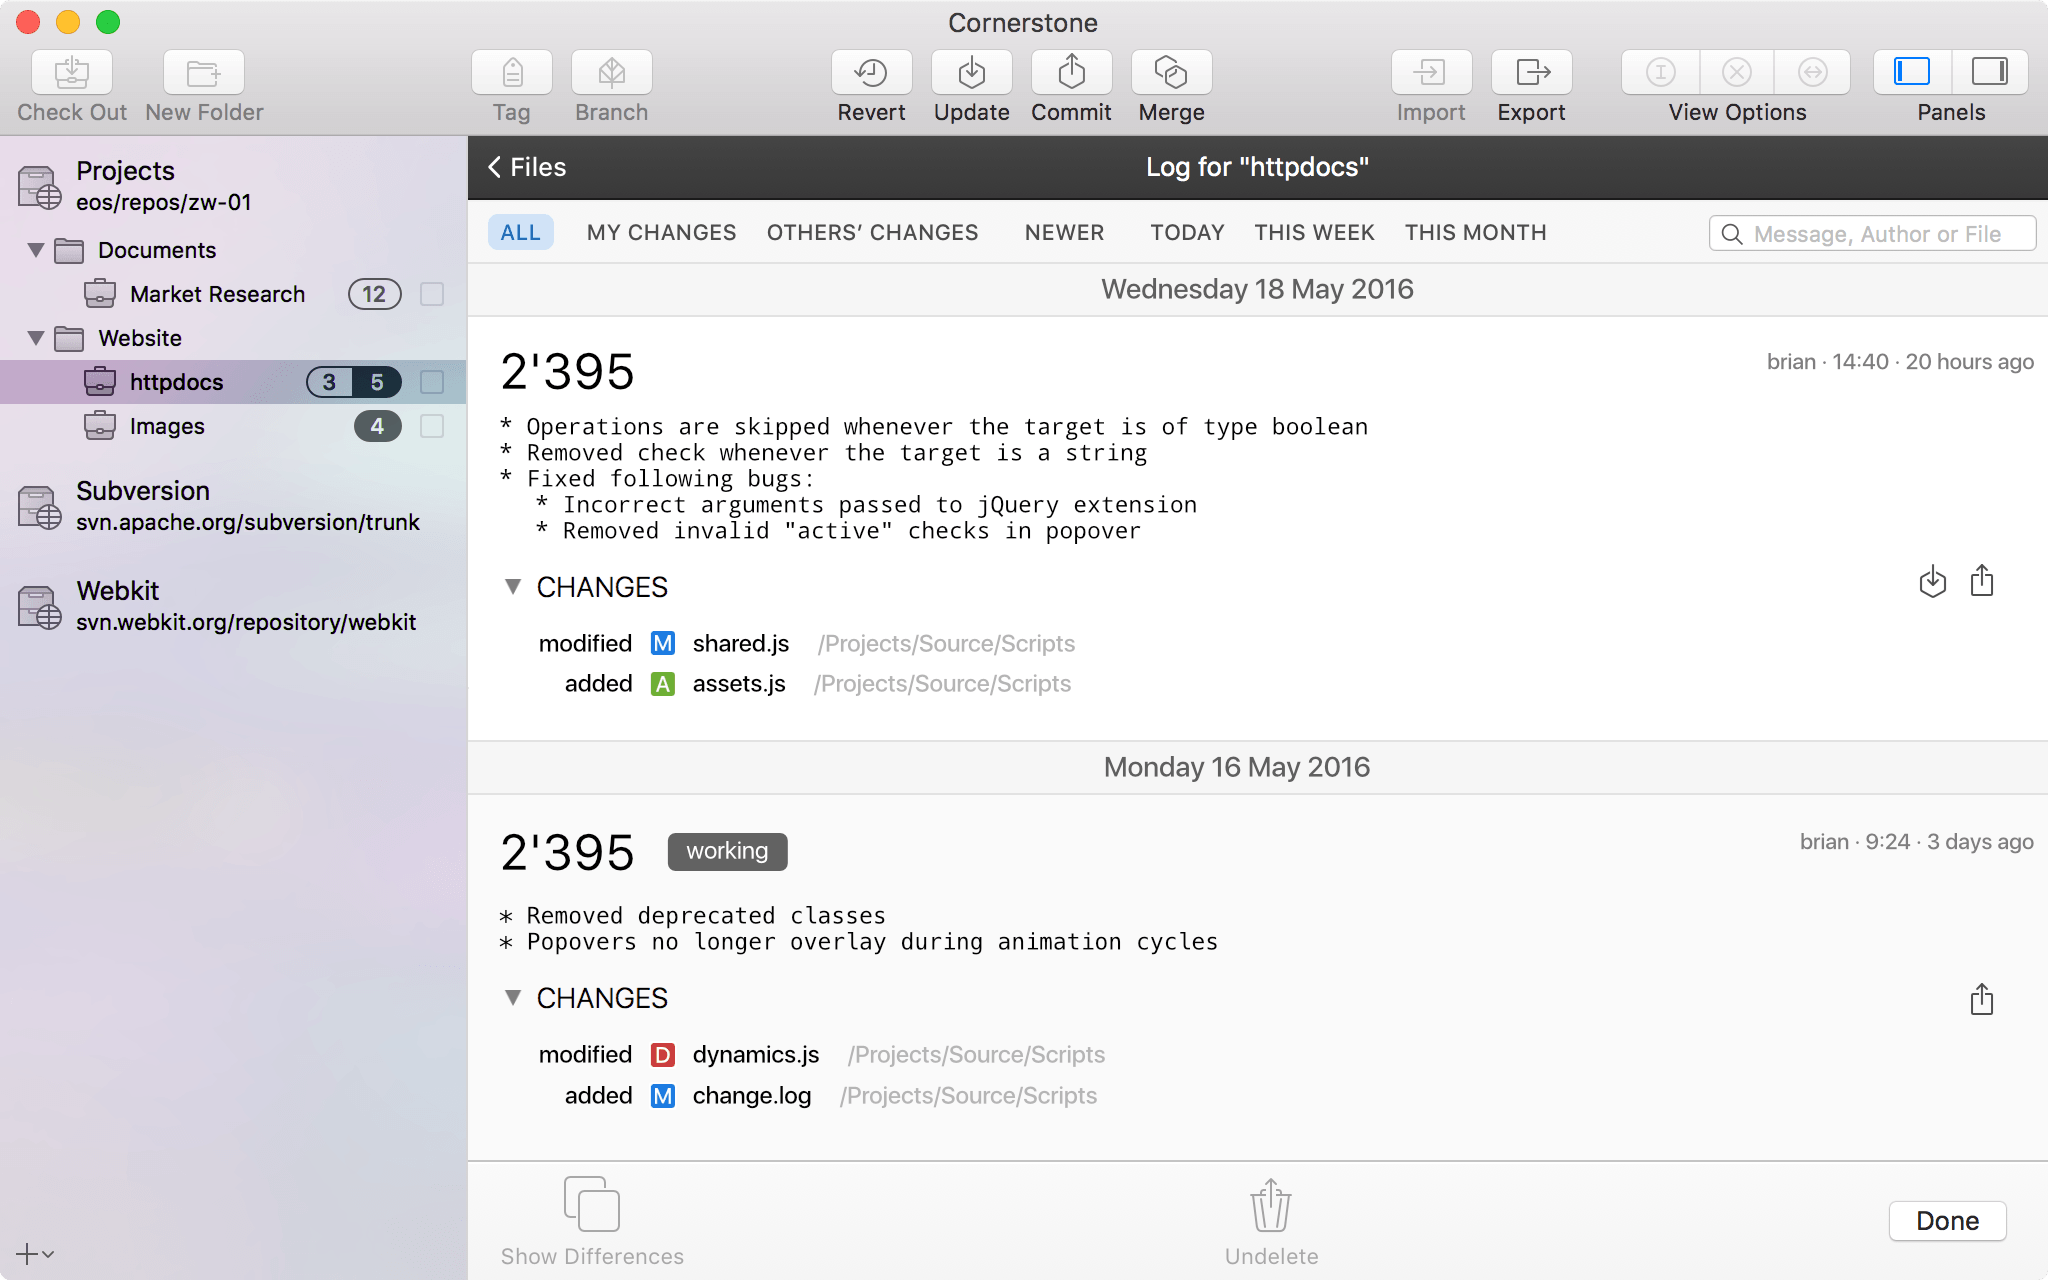Select the Export toolbar icon
This screenshot has height=1280, width=2048.
[x=1530, y=72]
